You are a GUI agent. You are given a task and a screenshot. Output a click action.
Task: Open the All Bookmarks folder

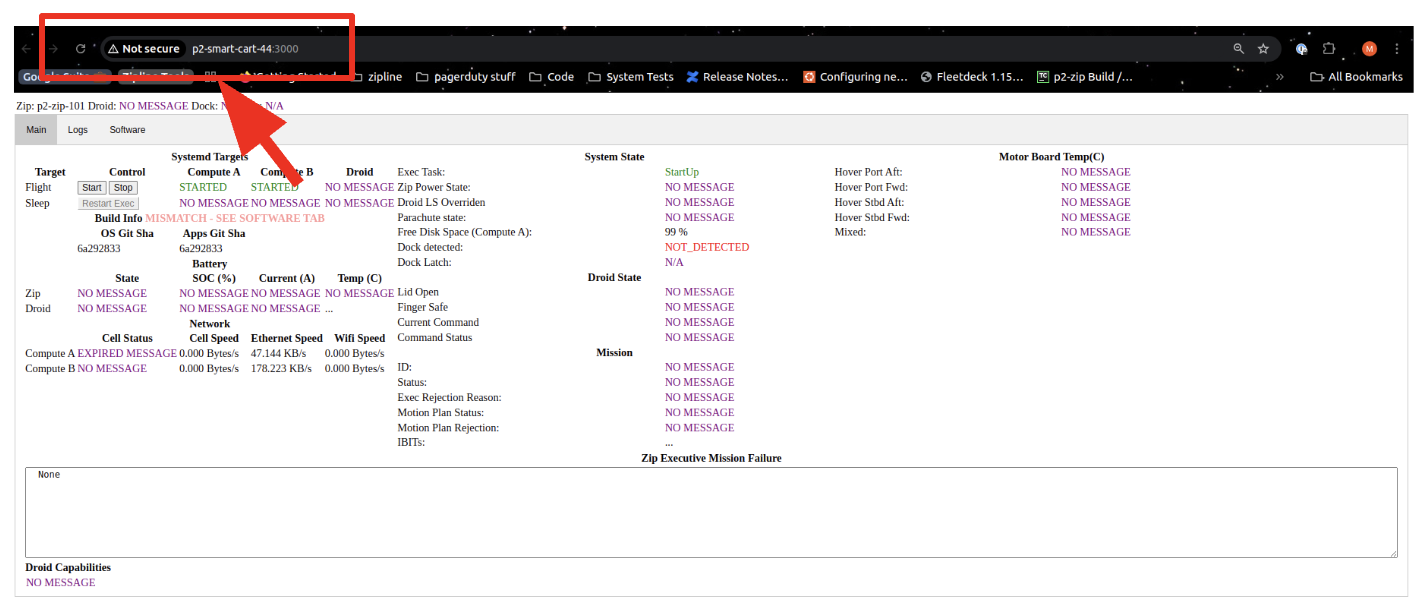coord(1357,76)
